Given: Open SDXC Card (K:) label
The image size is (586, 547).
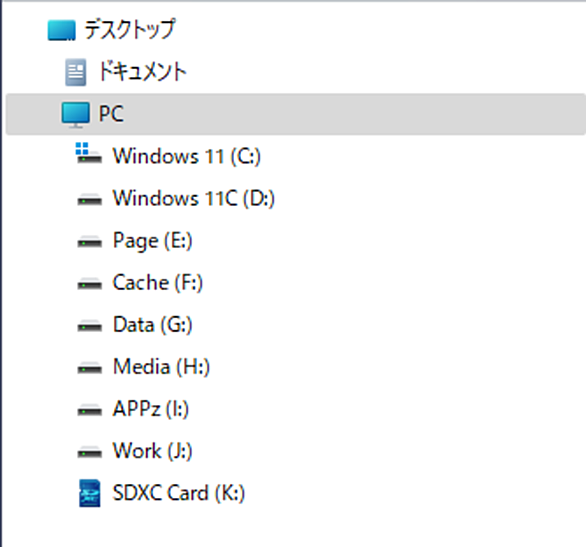Looking at the screenshot, I should coord(179,493).
